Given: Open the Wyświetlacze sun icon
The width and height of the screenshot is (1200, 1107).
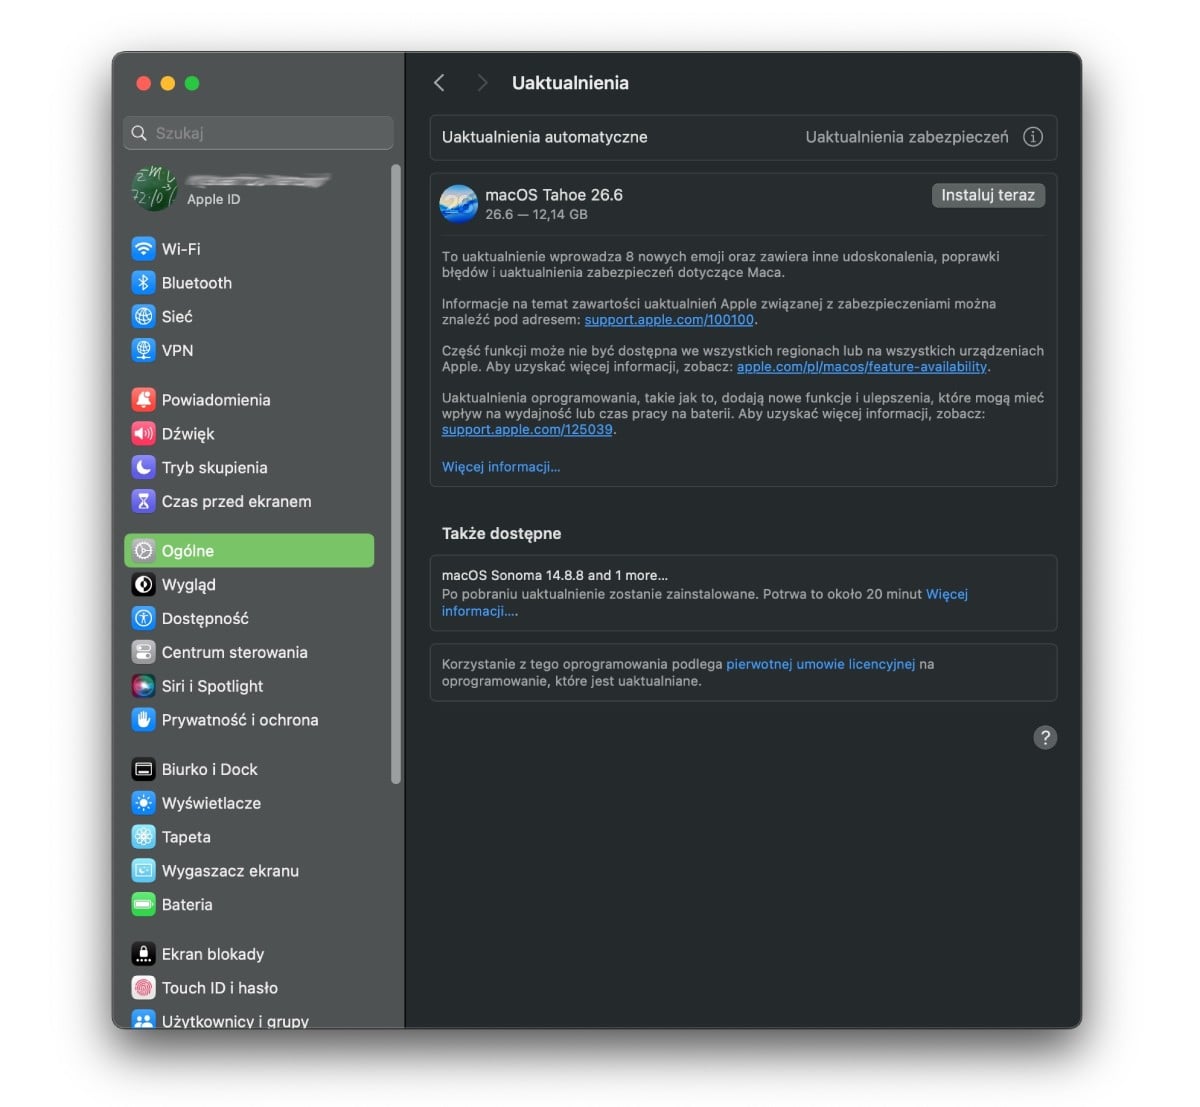Looking at the screenshot, I should coord(143,803).
